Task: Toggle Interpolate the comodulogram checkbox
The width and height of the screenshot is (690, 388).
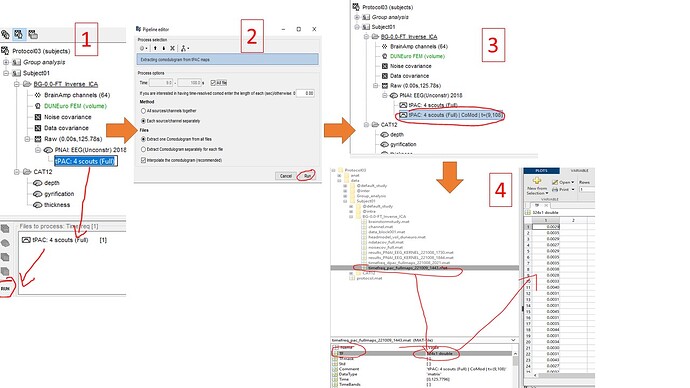Action: pyautogui.click(x=143, y=160)
